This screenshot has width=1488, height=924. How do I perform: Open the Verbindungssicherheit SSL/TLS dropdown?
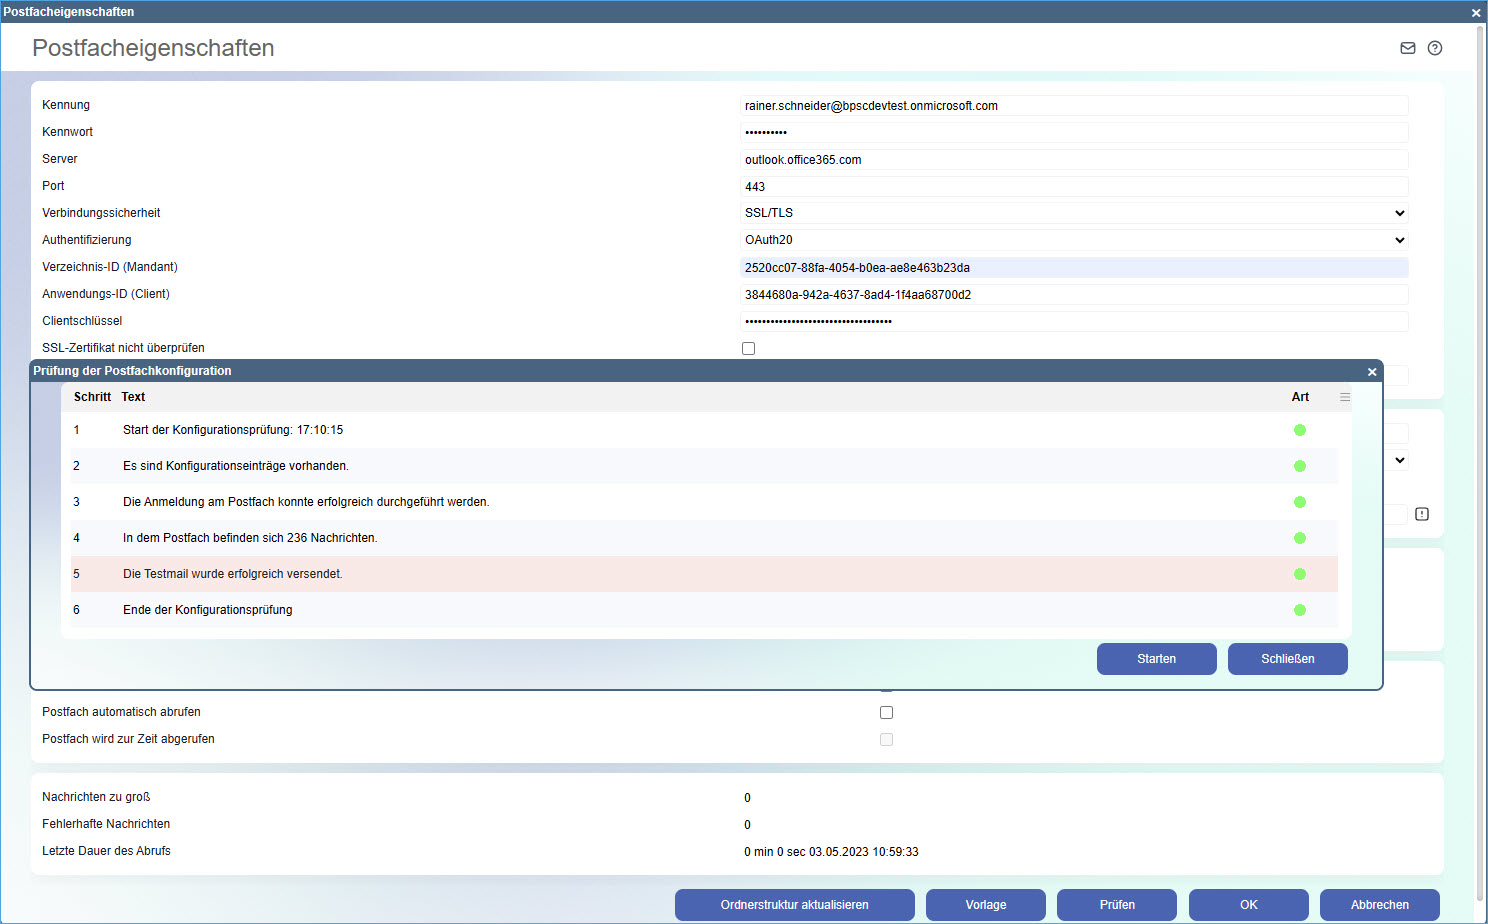click(1074, 213)
